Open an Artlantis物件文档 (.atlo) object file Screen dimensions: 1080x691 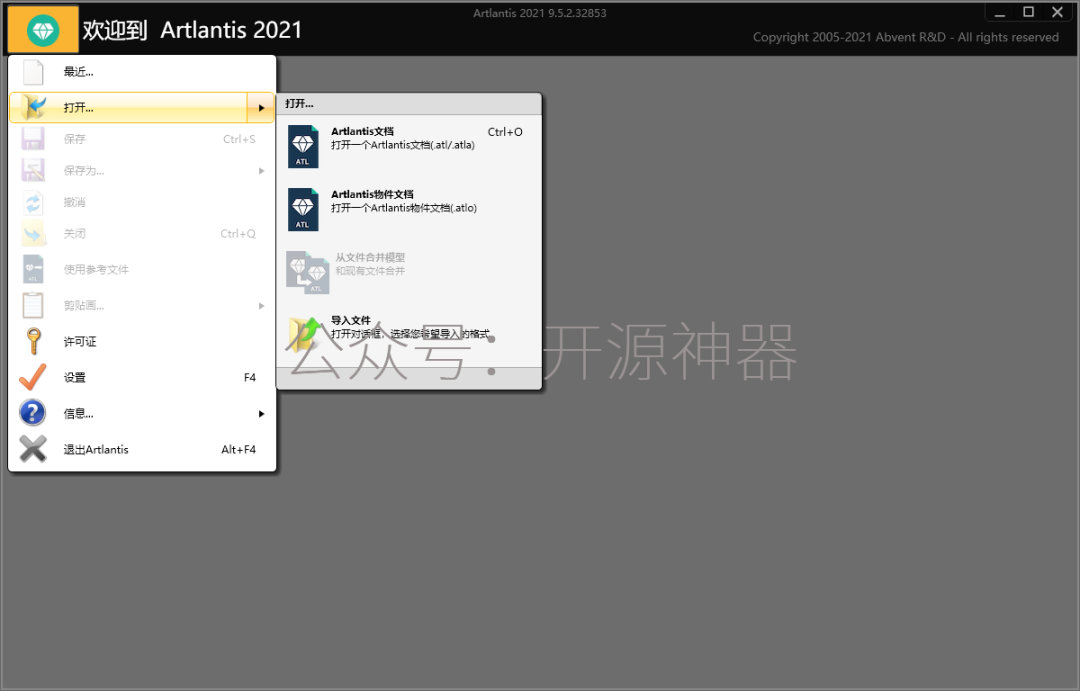409,209
